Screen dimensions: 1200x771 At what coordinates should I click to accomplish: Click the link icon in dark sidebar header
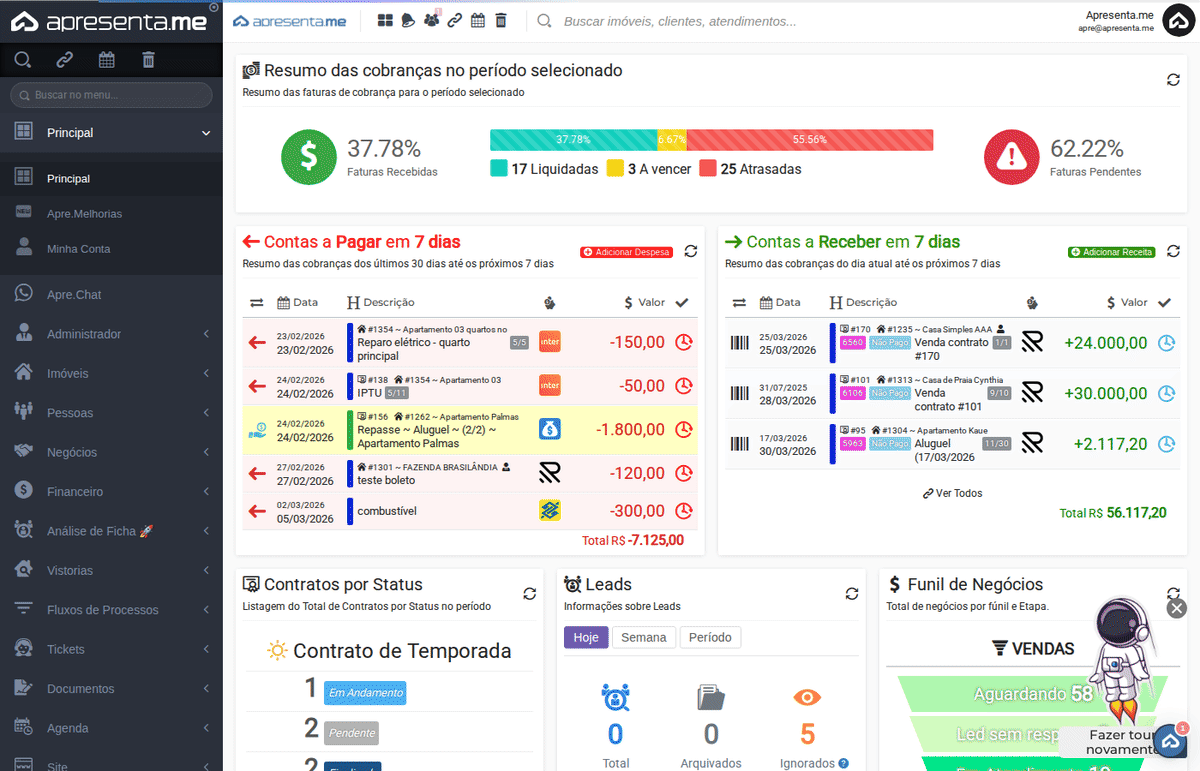coord(64,60)
